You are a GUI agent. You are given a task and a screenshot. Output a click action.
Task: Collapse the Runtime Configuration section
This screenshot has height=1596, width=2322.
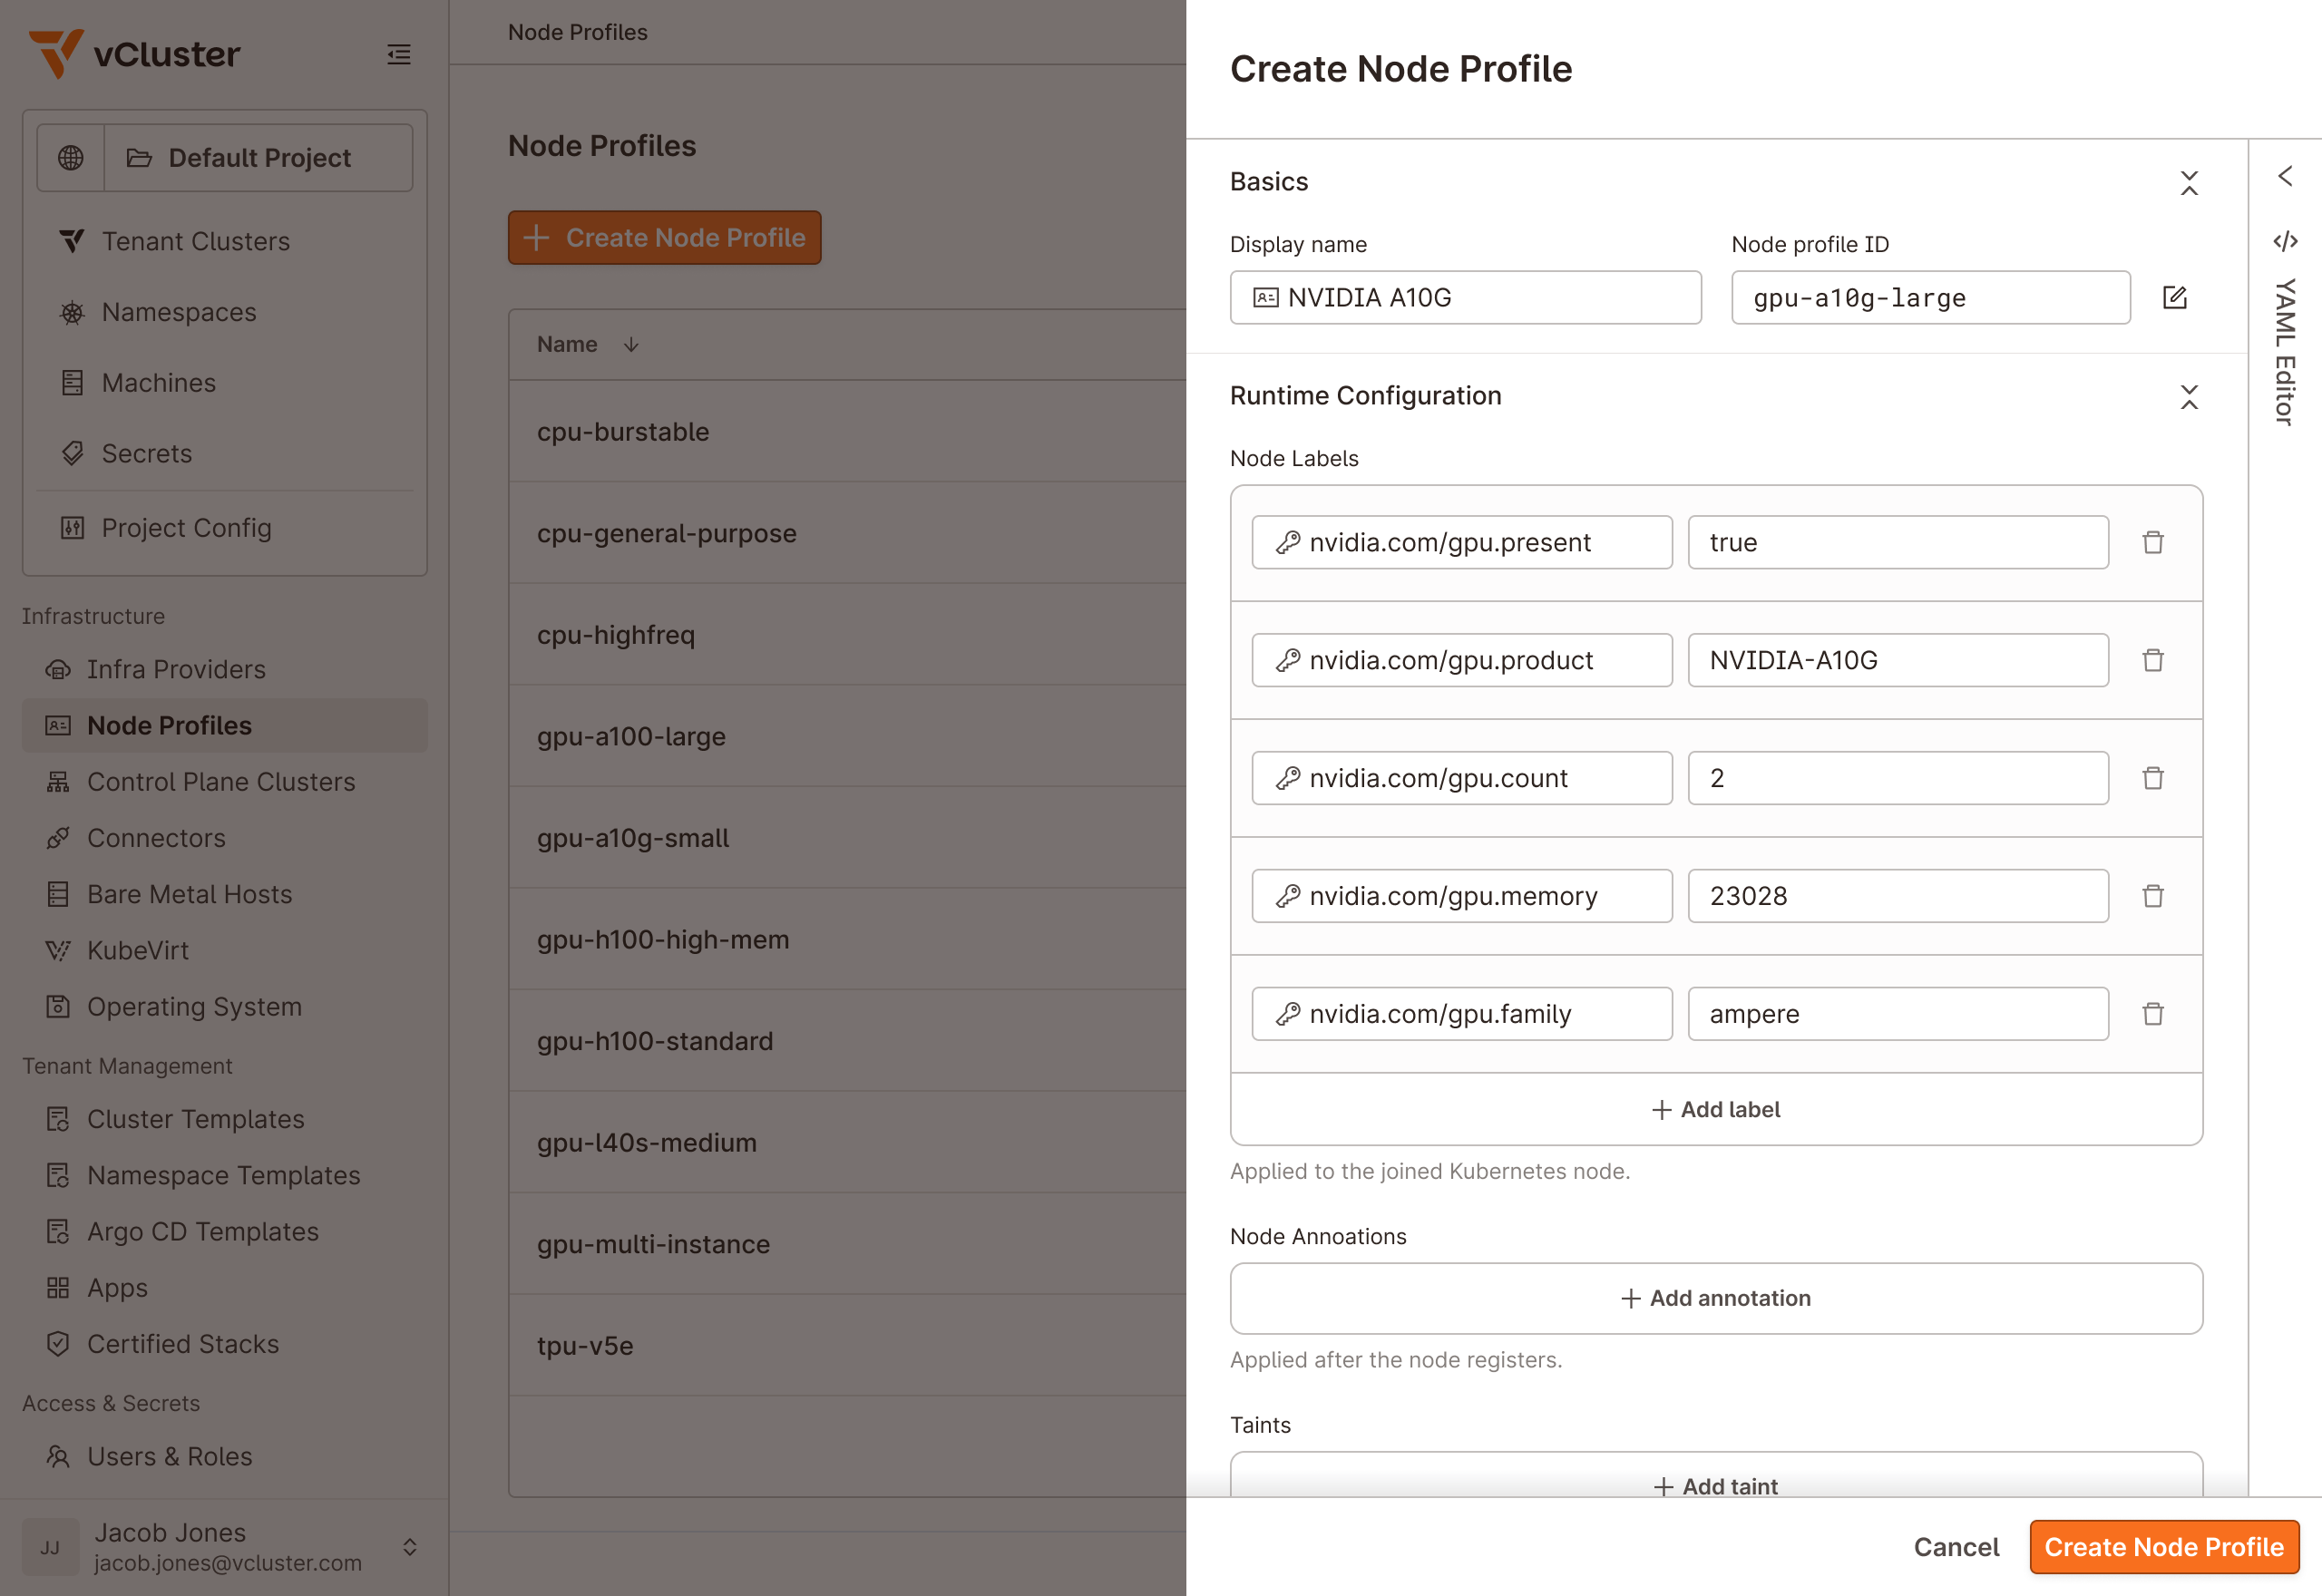pos(2189,396)
